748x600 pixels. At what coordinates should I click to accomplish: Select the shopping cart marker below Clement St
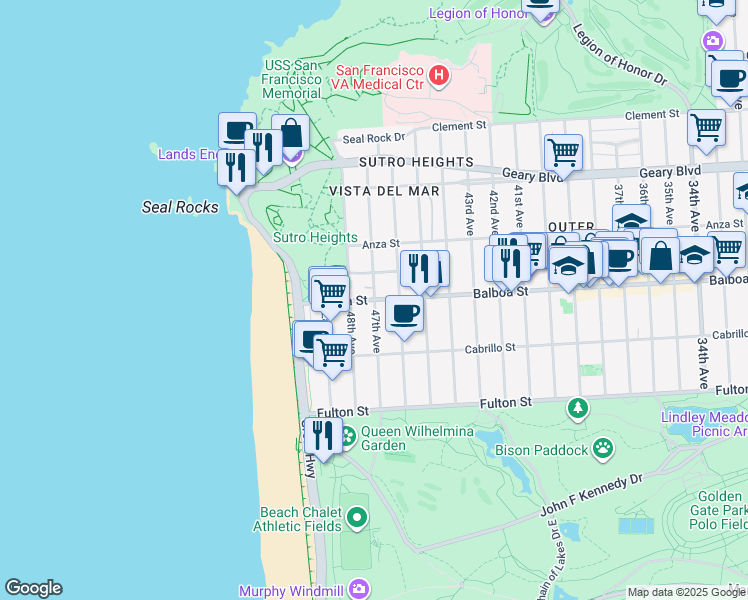click(706, 128)
